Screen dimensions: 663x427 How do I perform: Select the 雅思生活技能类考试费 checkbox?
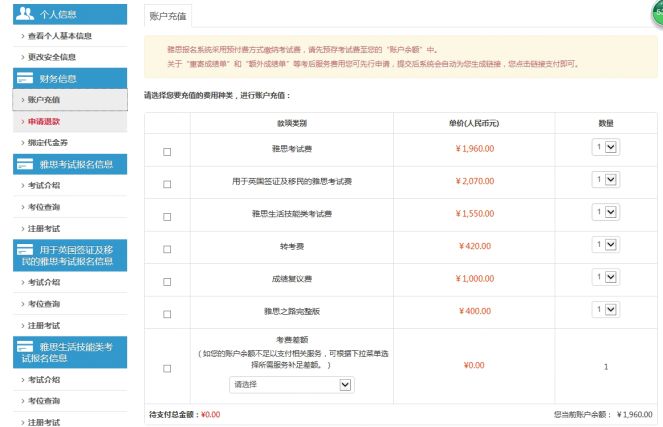pyautogui.click(x=167, y=217)
